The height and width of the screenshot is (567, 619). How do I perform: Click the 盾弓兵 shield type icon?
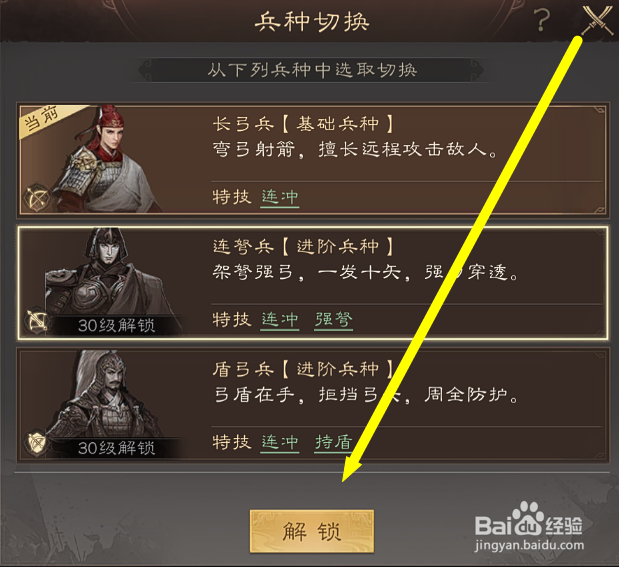[x=36, y=443]
